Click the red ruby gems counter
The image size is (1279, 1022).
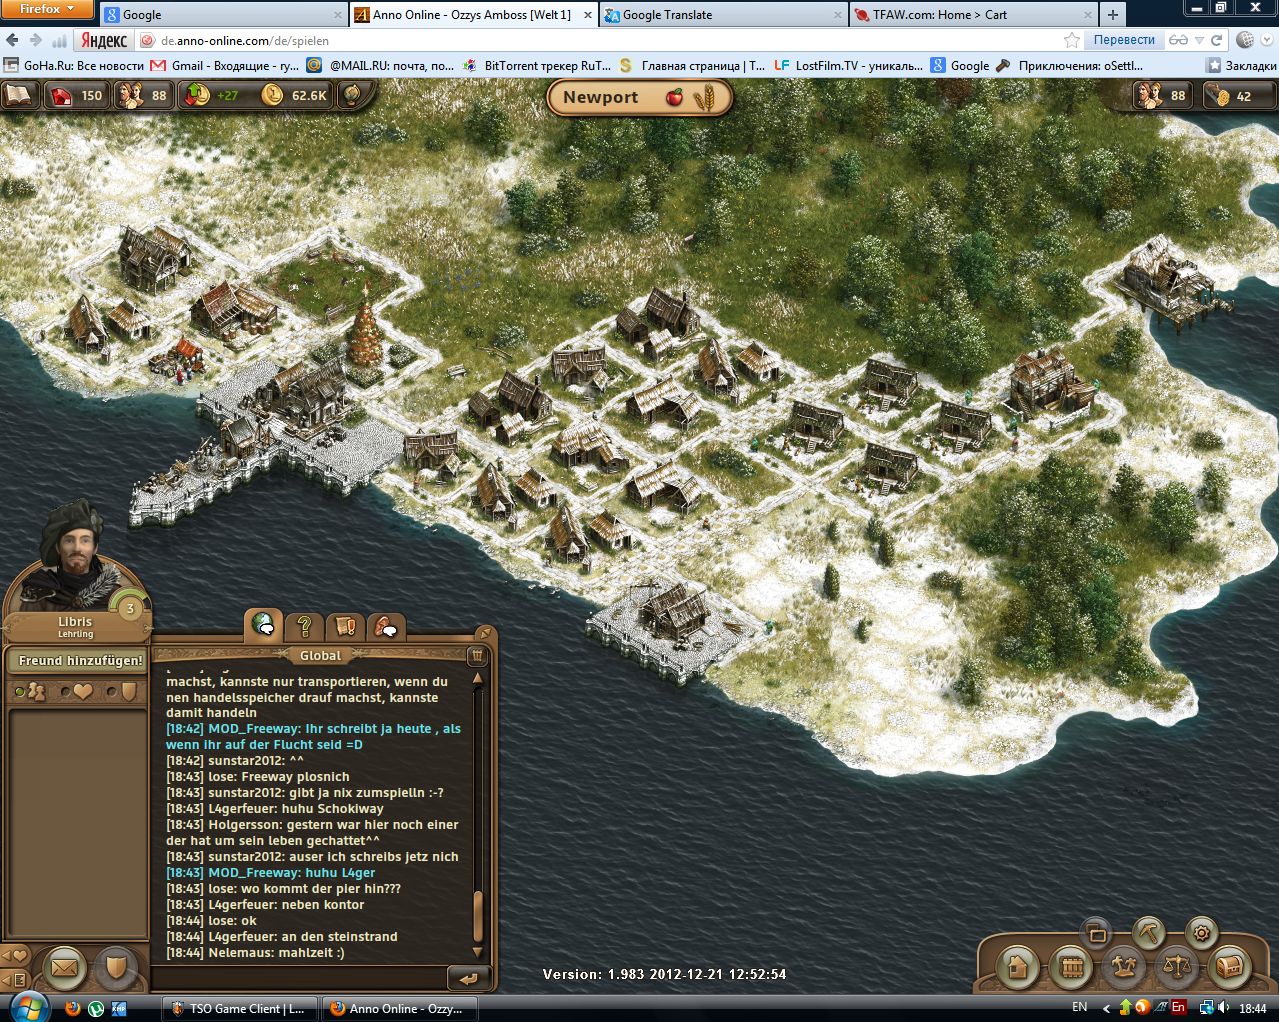pos(77,96)
